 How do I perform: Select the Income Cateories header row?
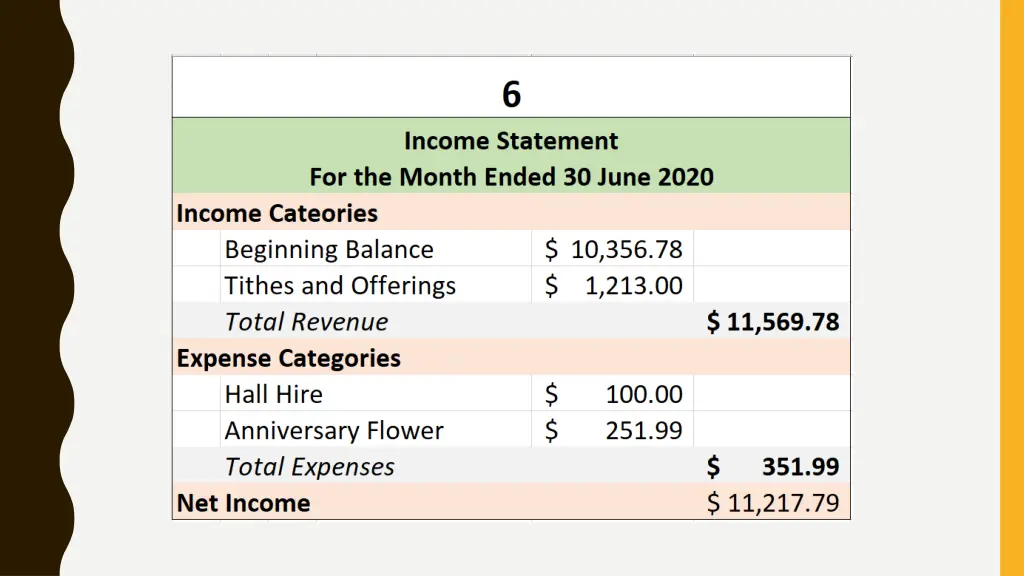511,212
